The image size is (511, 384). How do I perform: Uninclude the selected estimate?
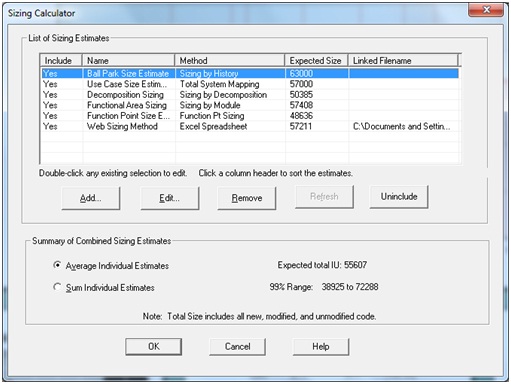(399, 197)
